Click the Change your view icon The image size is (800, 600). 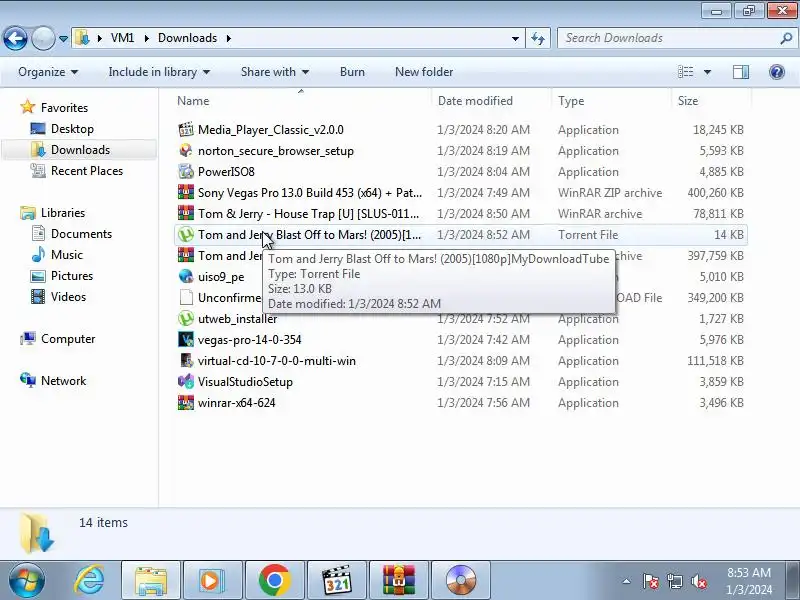(685, 72)
